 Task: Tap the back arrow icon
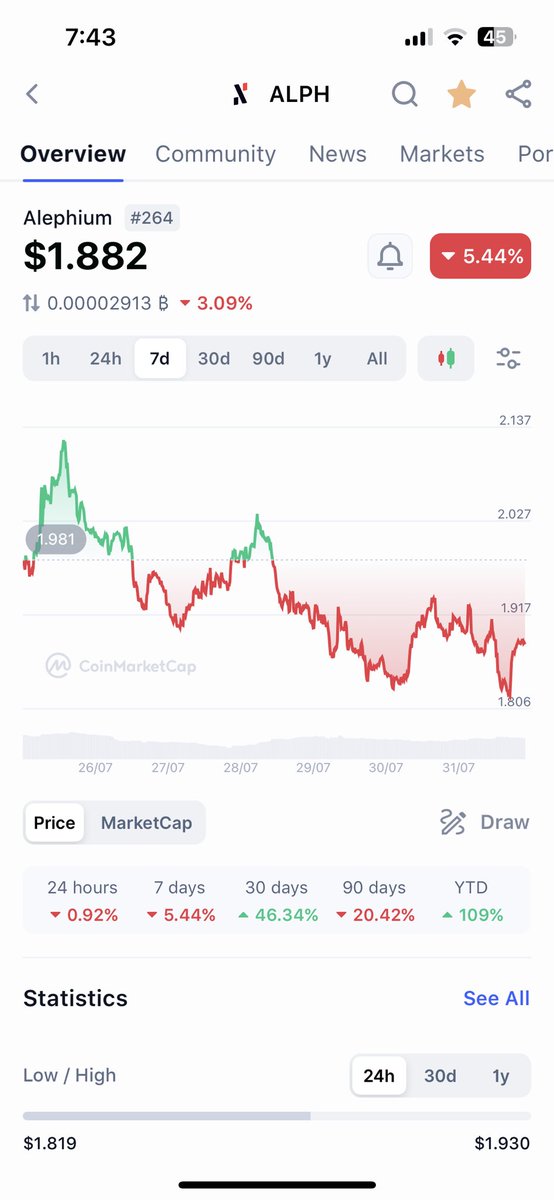tap(32, 94)
